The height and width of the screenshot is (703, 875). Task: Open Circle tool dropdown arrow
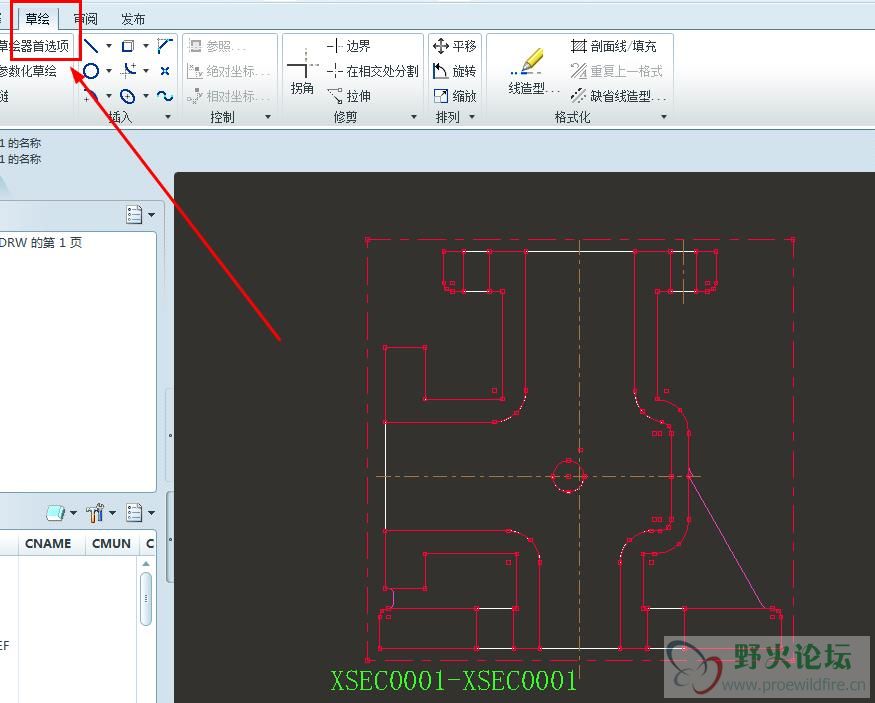[109, 71]
